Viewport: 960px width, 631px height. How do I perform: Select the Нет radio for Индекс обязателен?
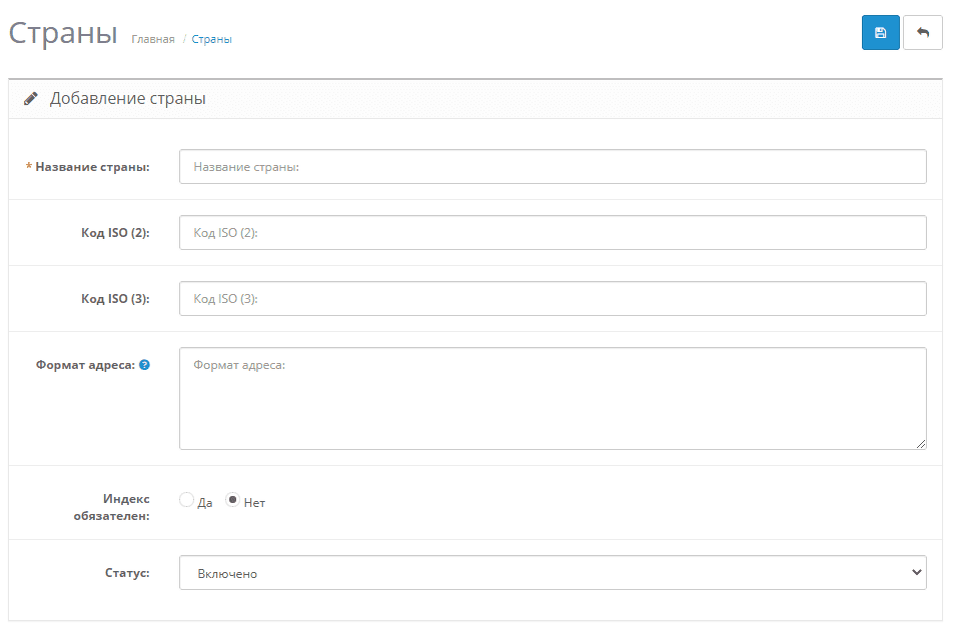[x=232, y=500]
